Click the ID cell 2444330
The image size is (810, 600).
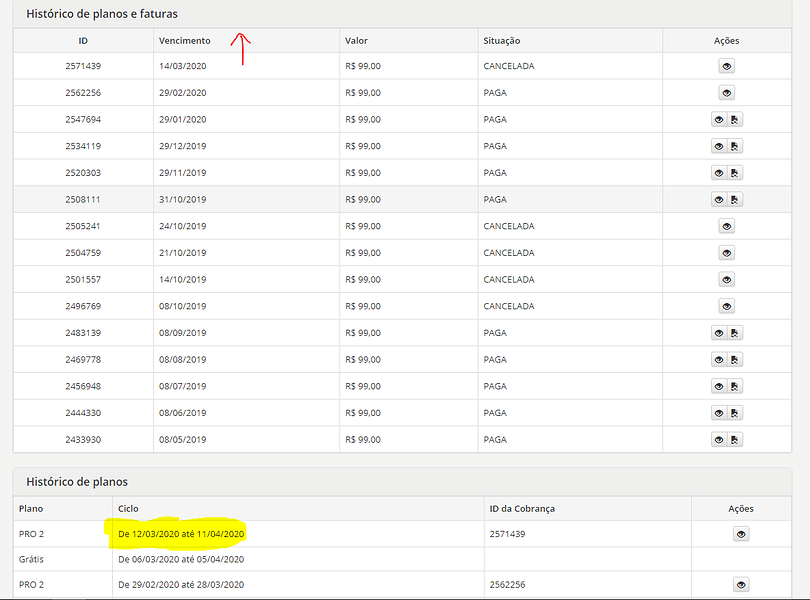point(83,413)
